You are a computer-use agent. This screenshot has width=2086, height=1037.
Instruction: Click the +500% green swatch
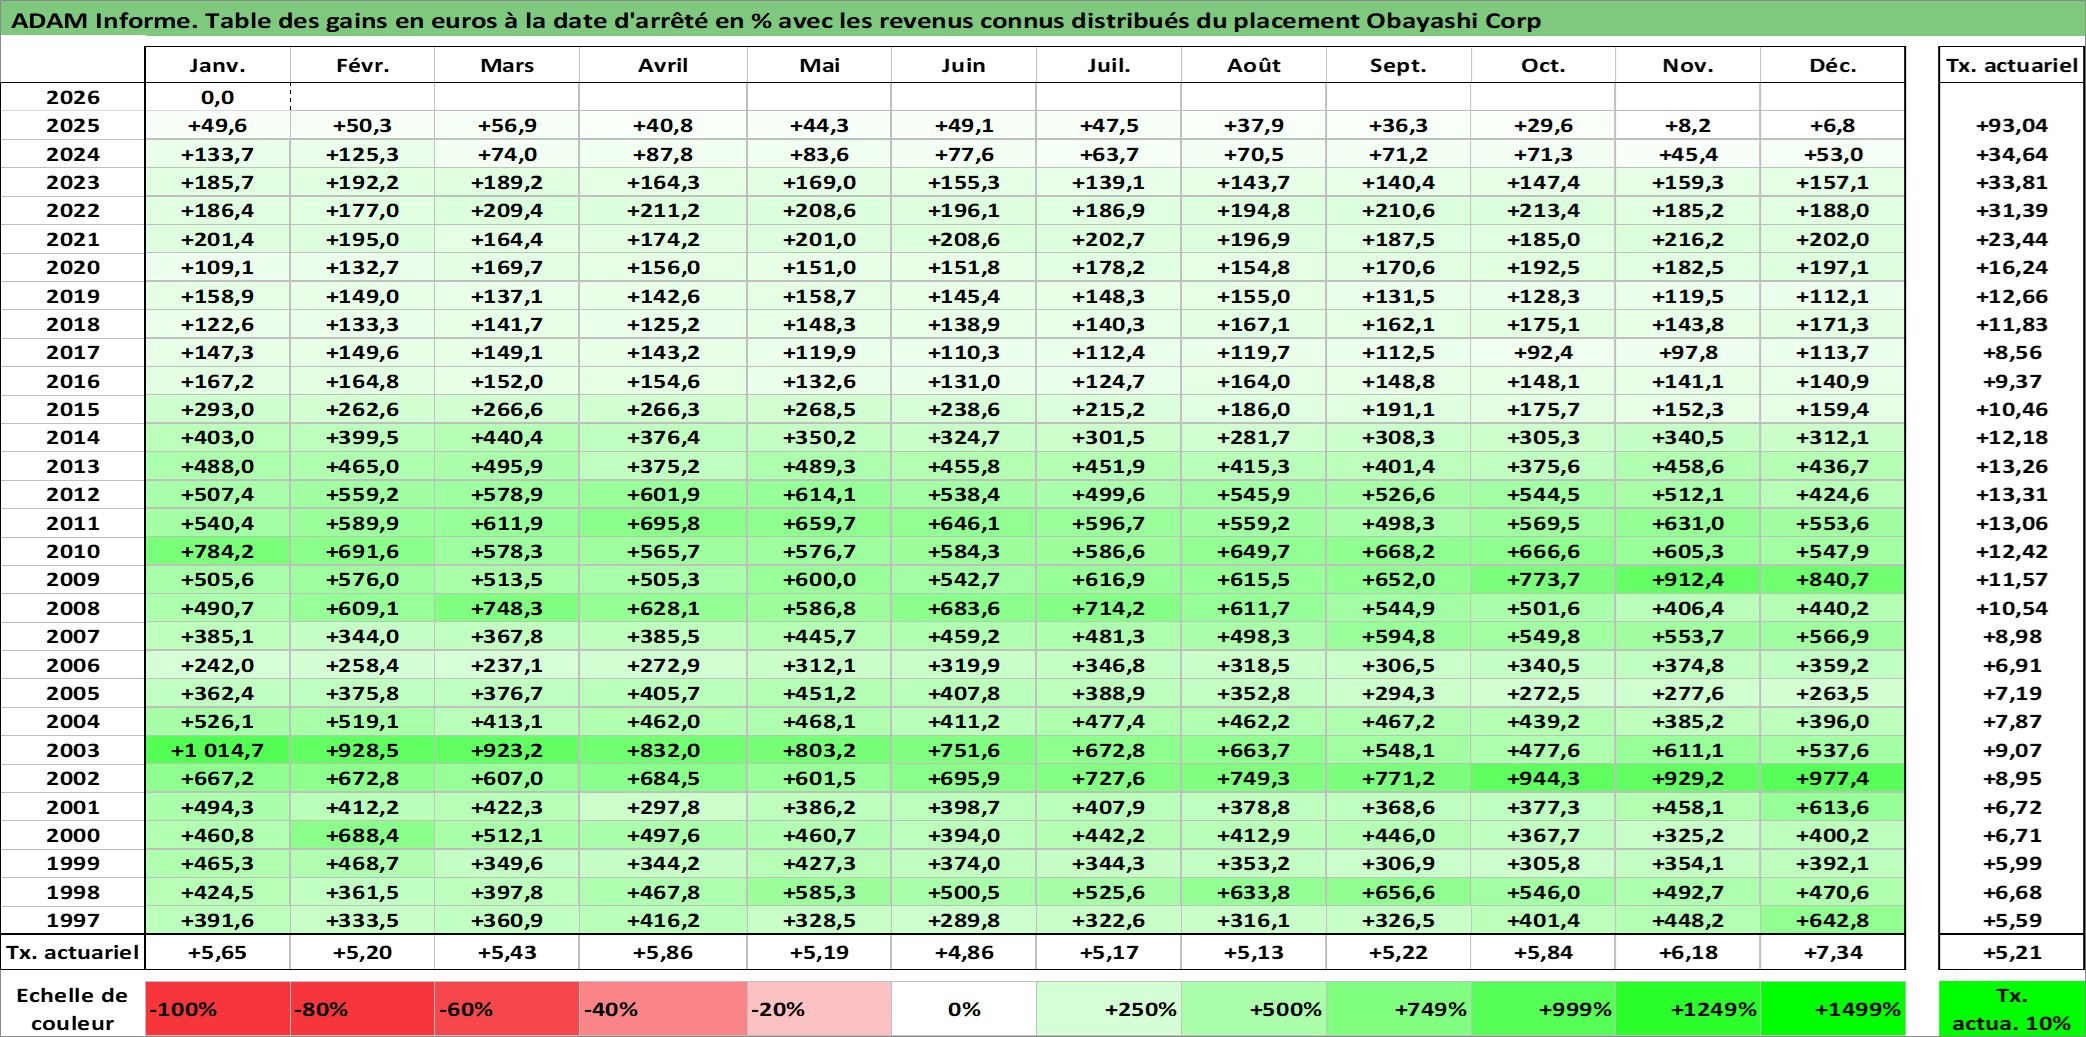coord(1254,1009)
